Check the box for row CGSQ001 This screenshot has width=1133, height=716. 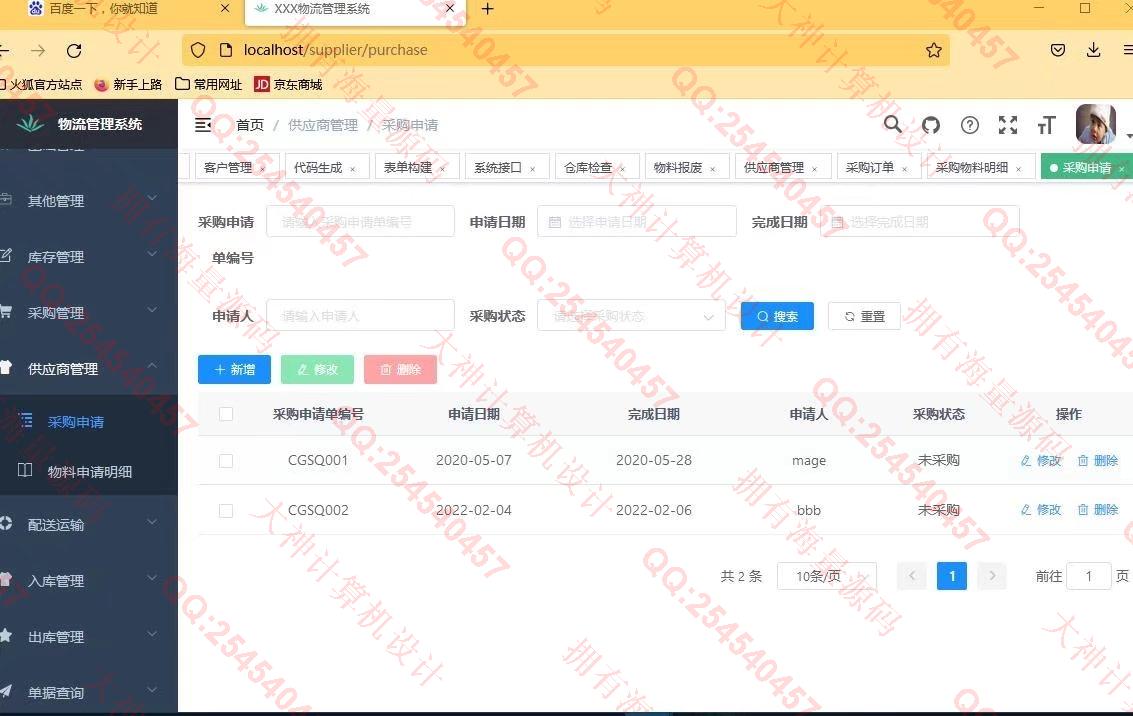point(226,461)
